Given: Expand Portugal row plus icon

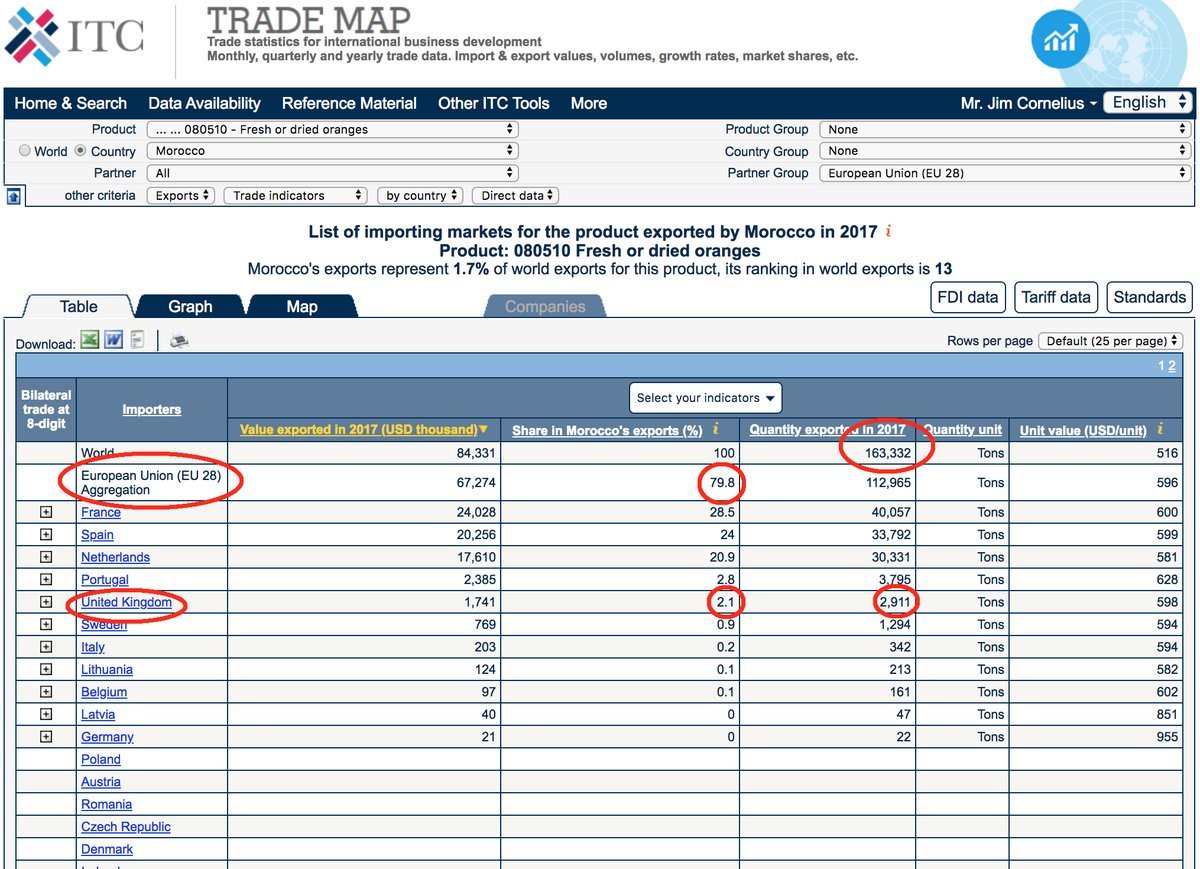Looking at the screenshot, I should pyautogui.click(x=46, y=579).
